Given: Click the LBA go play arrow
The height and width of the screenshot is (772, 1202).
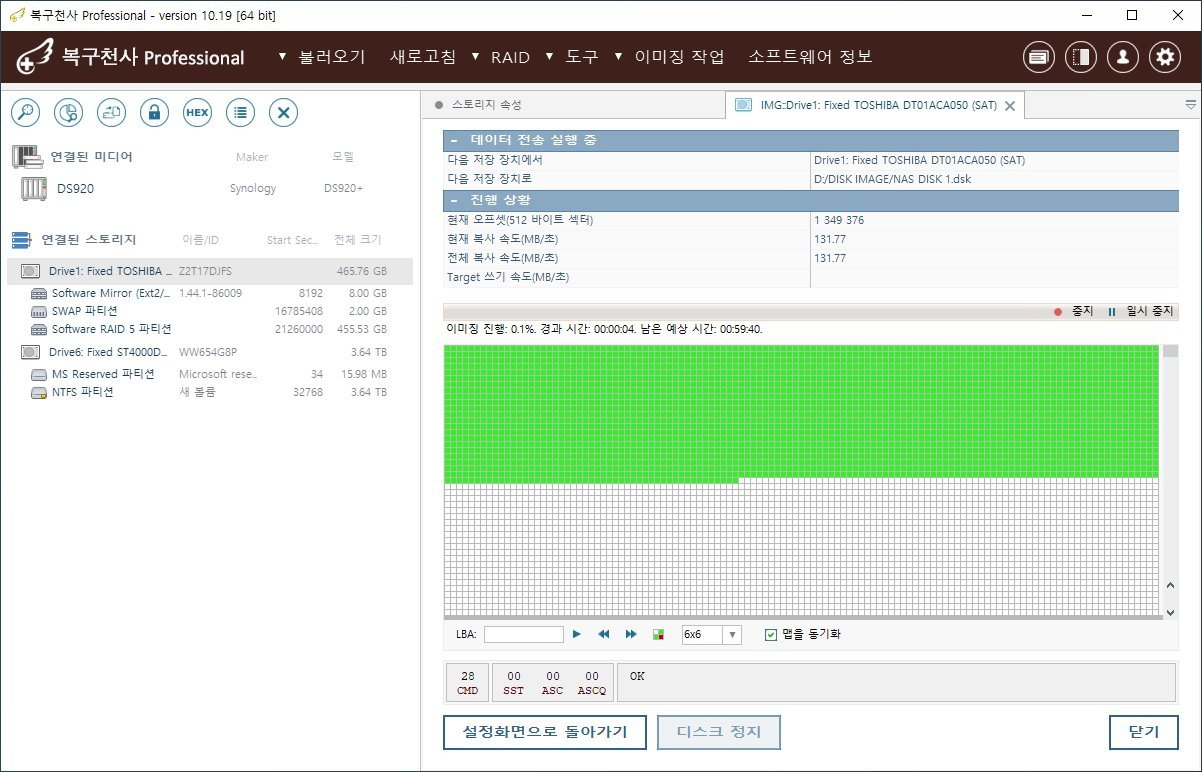Looking at the screenshot, I should [577, 634].
